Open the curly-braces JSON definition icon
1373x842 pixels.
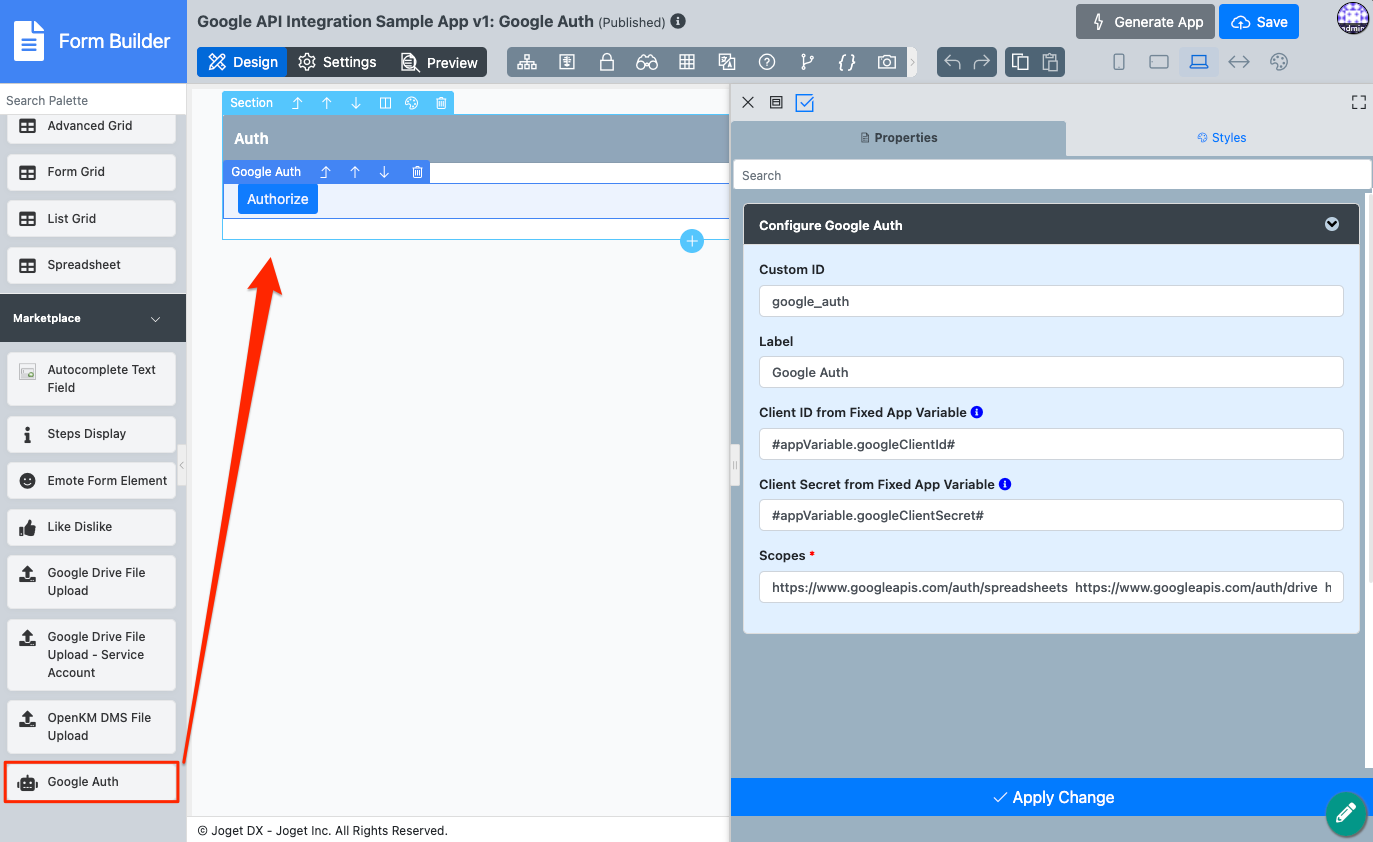tap(847, 62)
